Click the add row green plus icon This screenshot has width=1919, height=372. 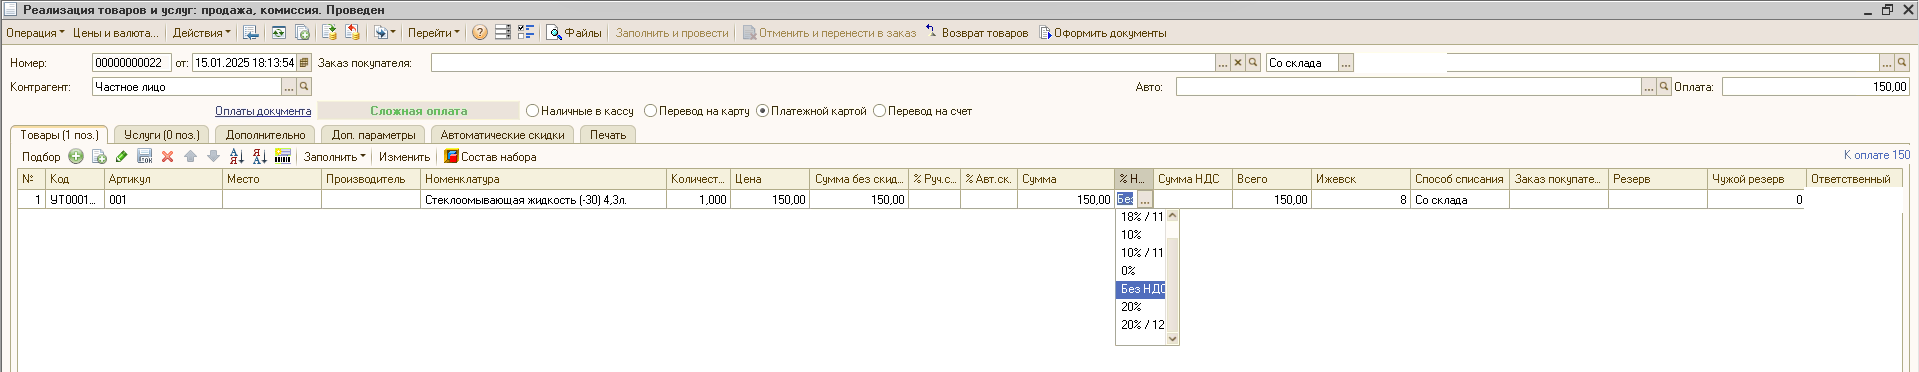pyautogui.click(x=76, y=157)
